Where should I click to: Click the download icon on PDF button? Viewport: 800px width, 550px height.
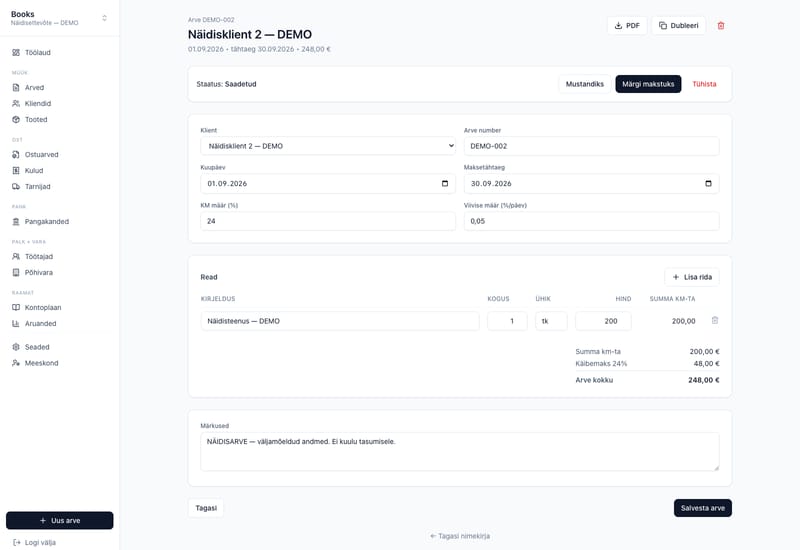(x=618, y=26)
